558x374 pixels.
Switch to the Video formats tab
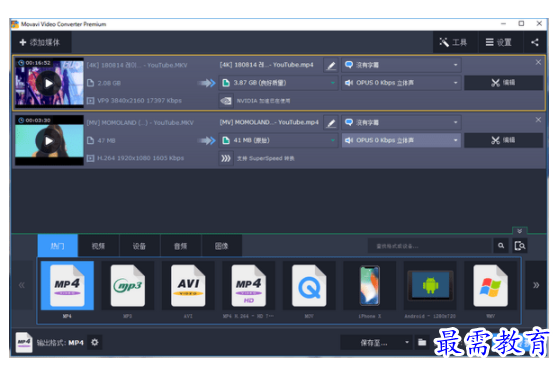(99, 246)
